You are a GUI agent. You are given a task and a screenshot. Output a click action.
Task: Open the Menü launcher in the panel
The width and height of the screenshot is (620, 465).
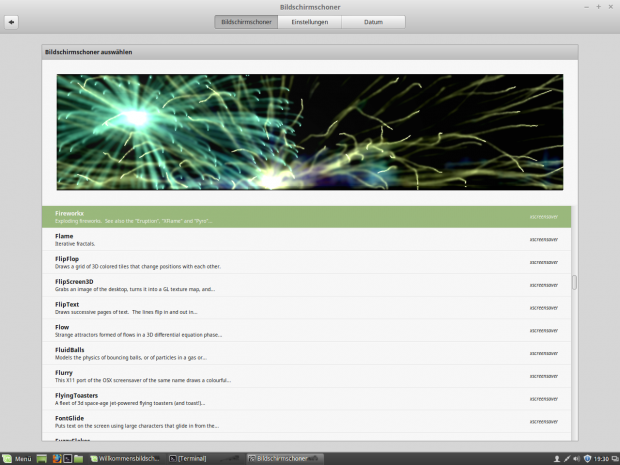tap(17, 458)
